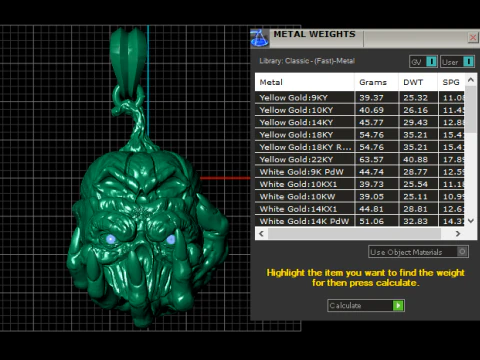The width and height of the screenshot is (480, 360).
Task: Click the 44.74 grams value
Action: (371, 172)
